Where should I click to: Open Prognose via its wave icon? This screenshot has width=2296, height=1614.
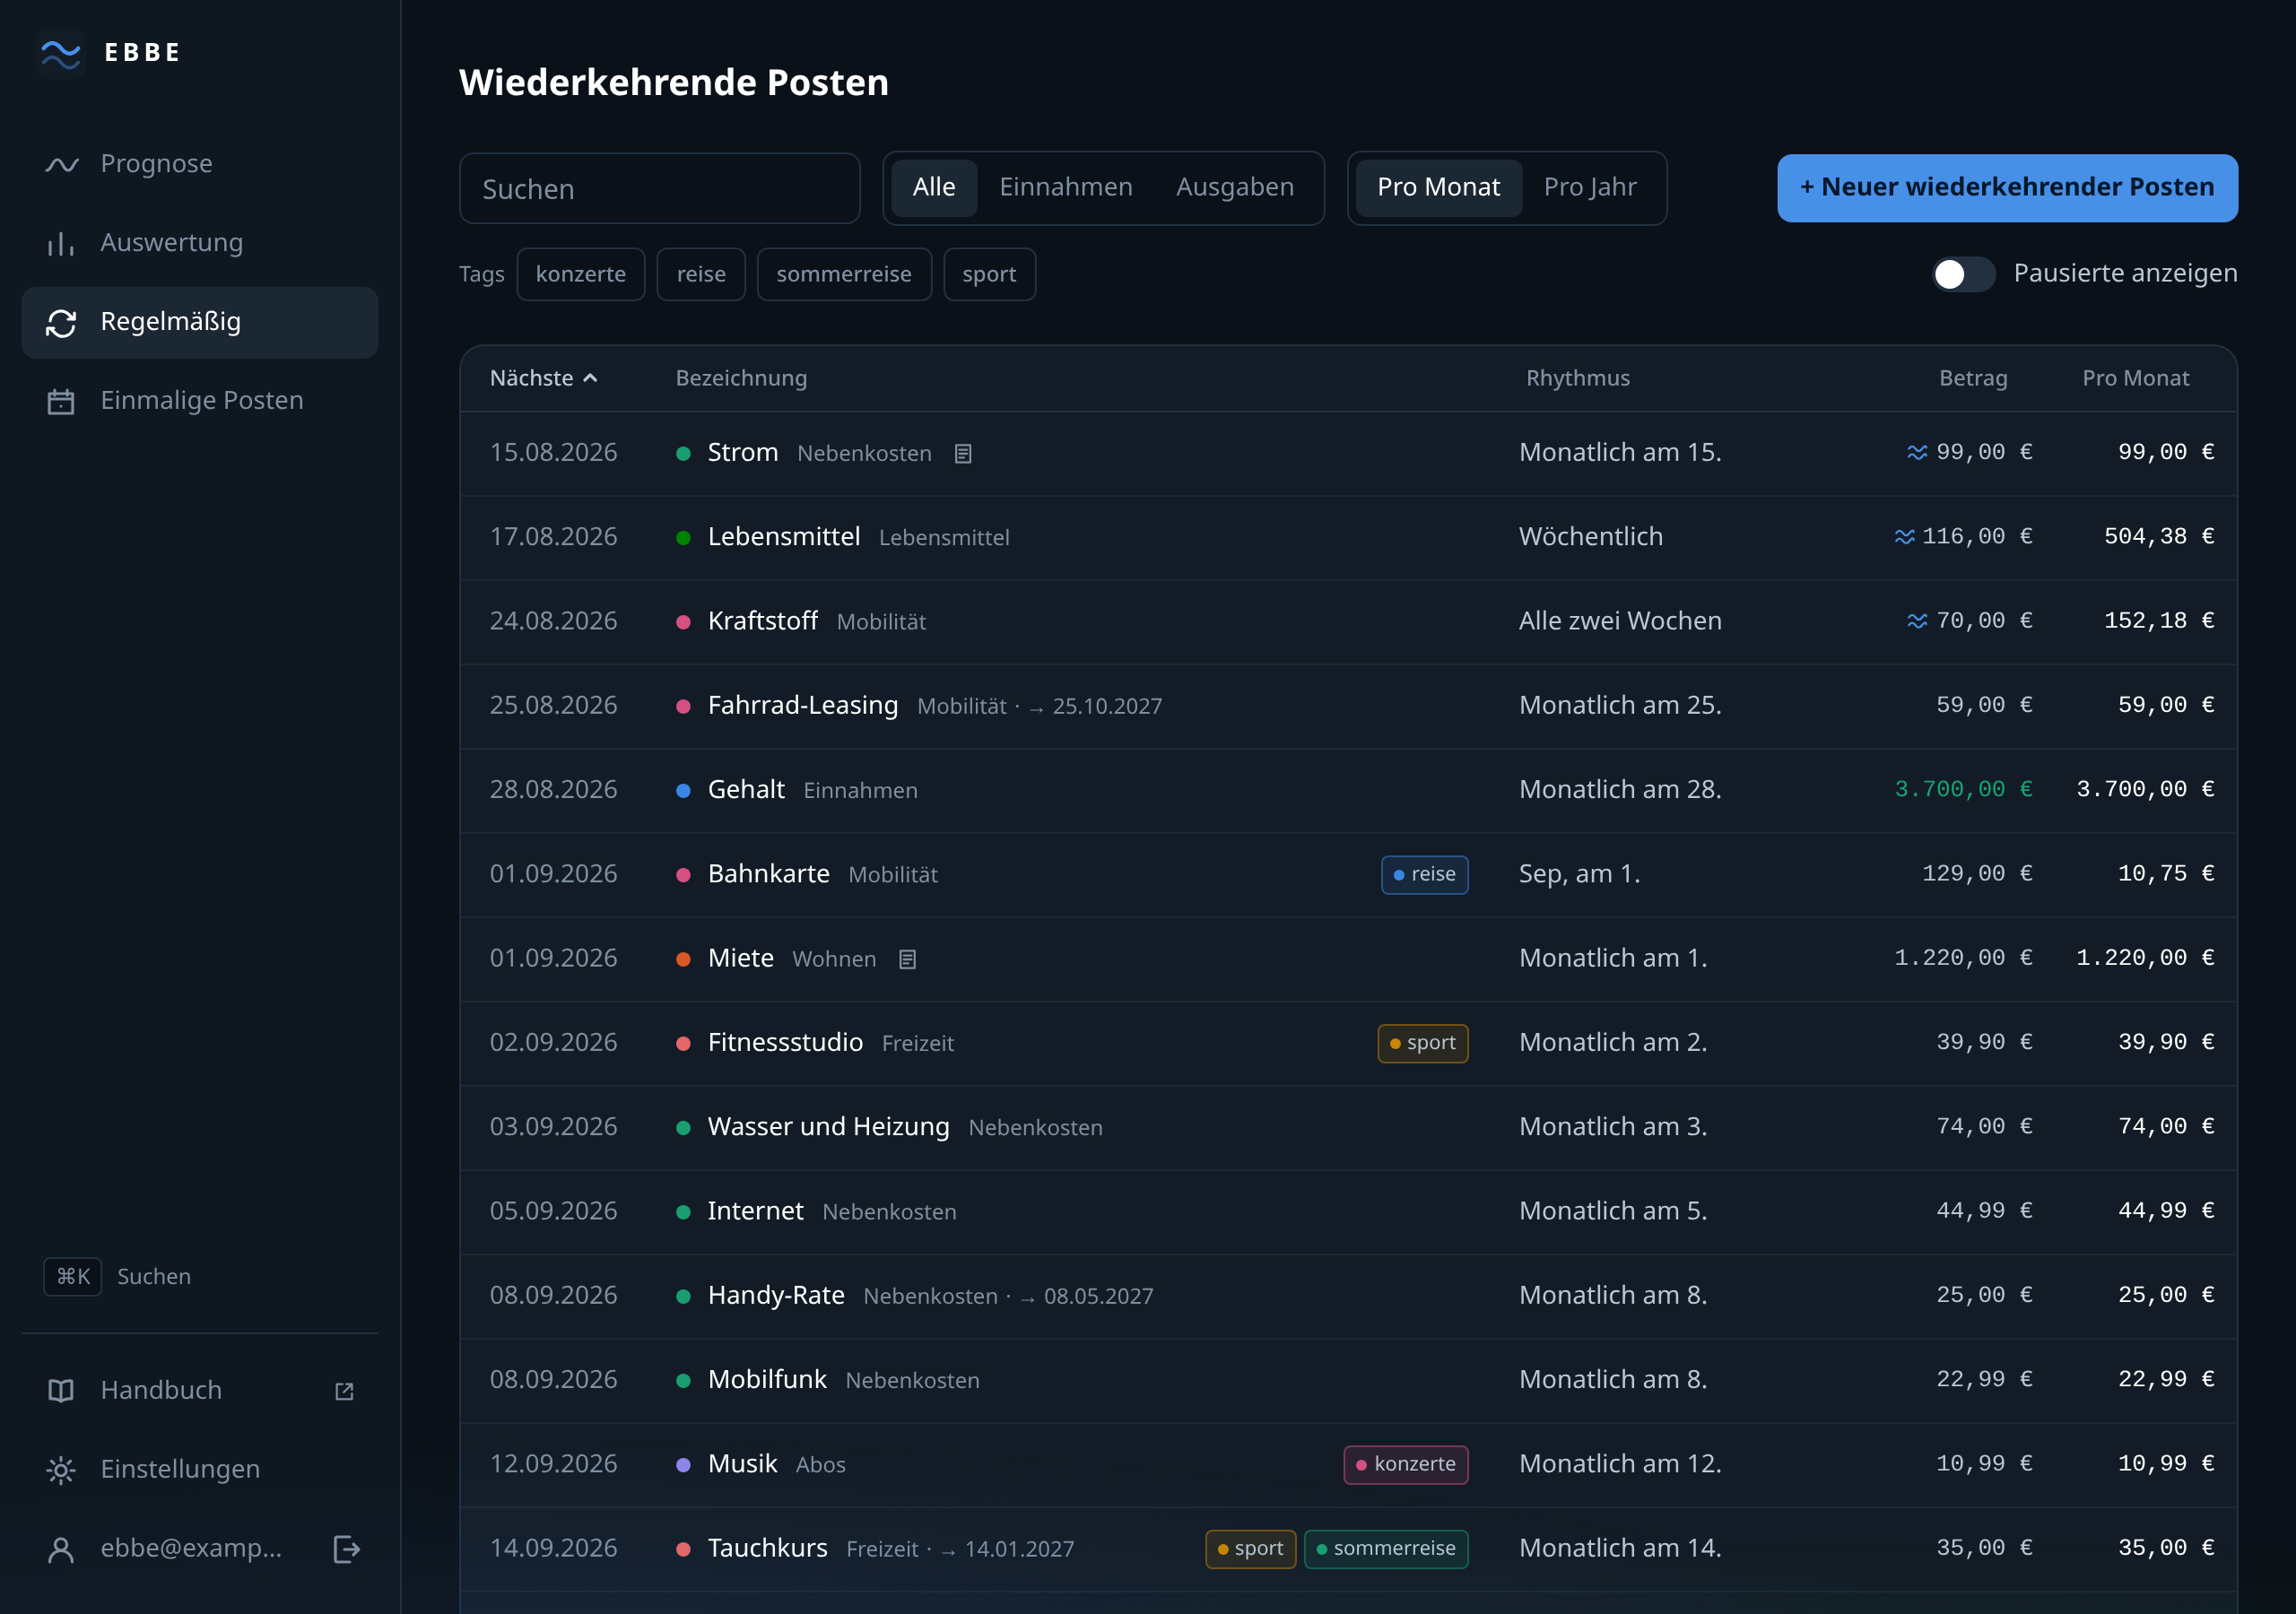[61, 164]
